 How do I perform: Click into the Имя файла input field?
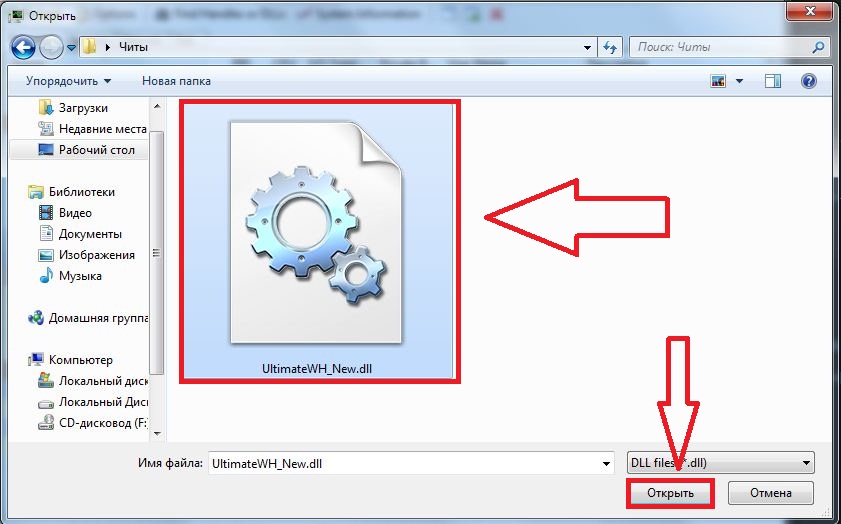click(400, 463)
